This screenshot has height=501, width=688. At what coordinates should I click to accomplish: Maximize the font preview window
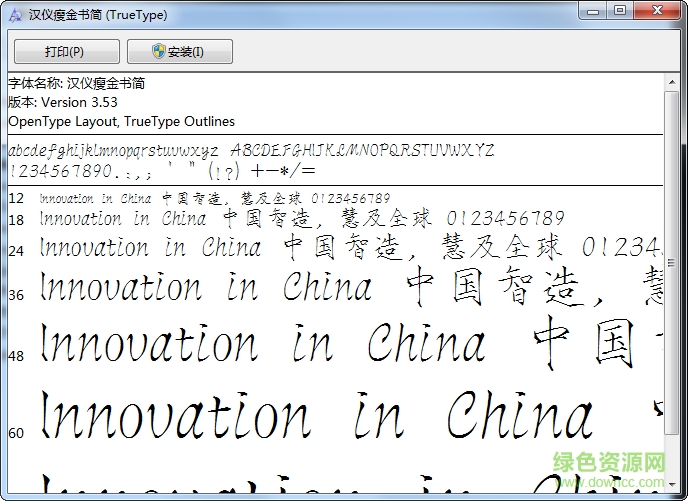coord(620,11)
